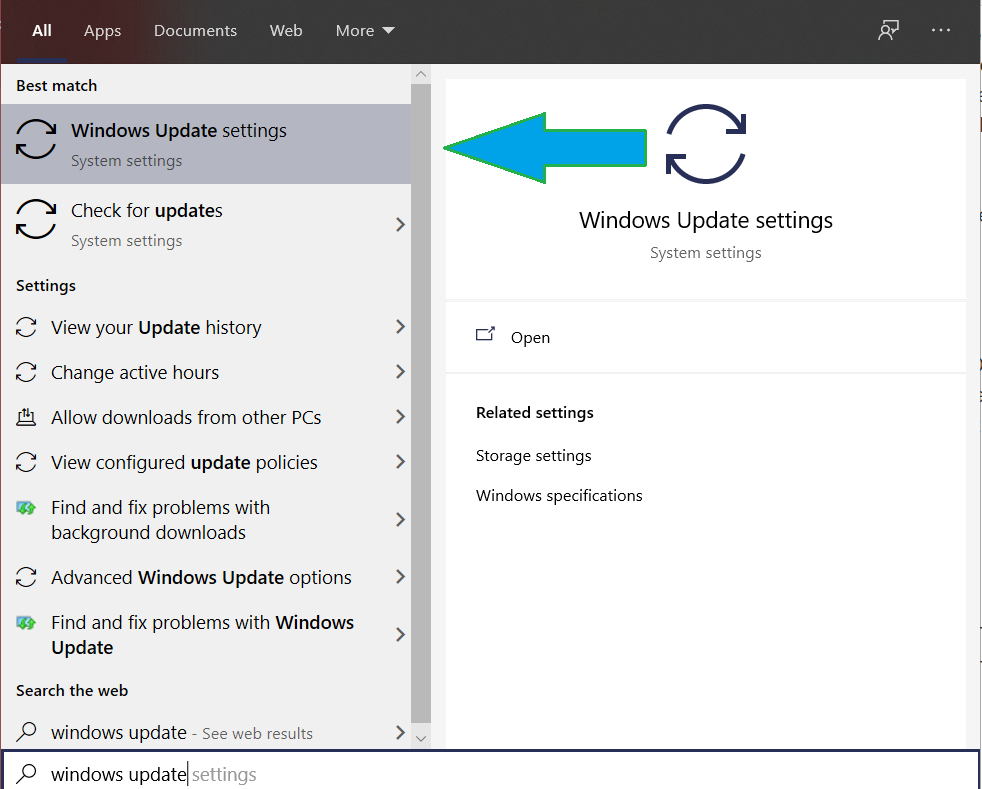Click the troubleshooter icon for background downloads
Image resolution: width=982 pixels, height=789 pixels.
point(26,508)
